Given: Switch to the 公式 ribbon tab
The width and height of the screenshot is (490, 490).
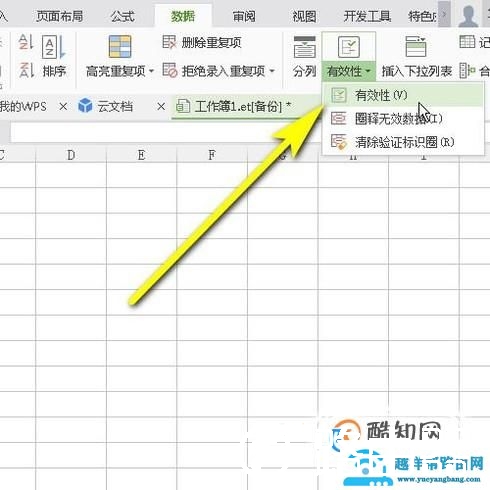Looking at the screenshot, I should click(123, 16).
